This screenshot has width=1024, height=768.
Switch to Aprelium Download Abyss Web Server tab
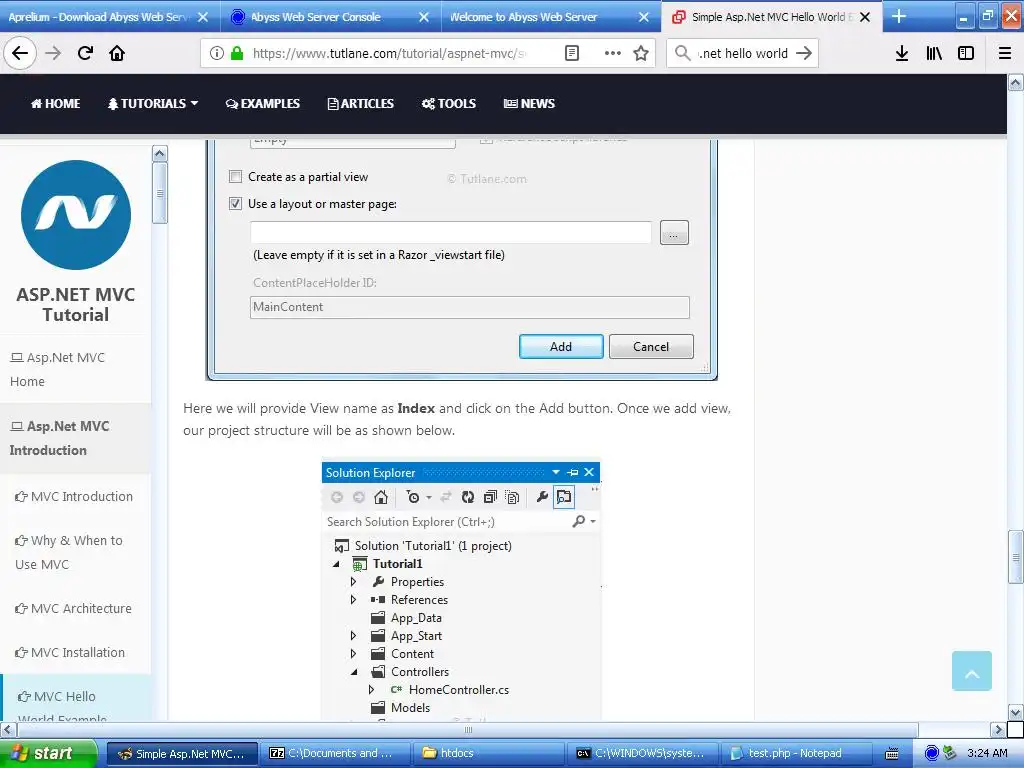tap(98, 17)
